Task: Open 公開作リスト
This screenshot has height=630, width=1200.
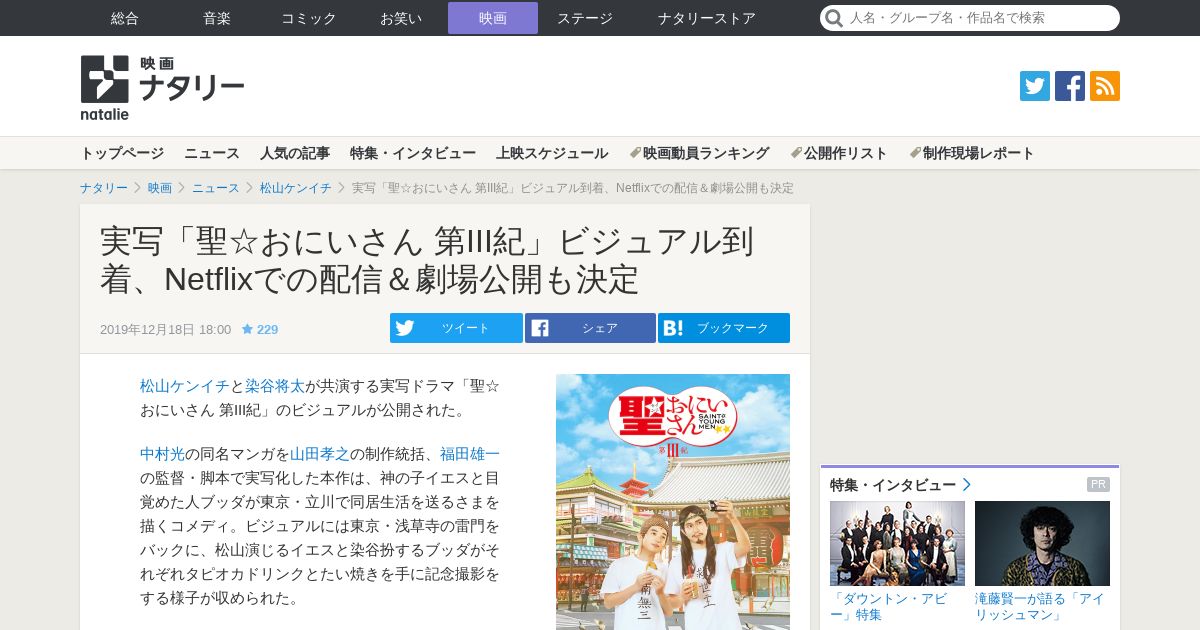Action: 839,153
